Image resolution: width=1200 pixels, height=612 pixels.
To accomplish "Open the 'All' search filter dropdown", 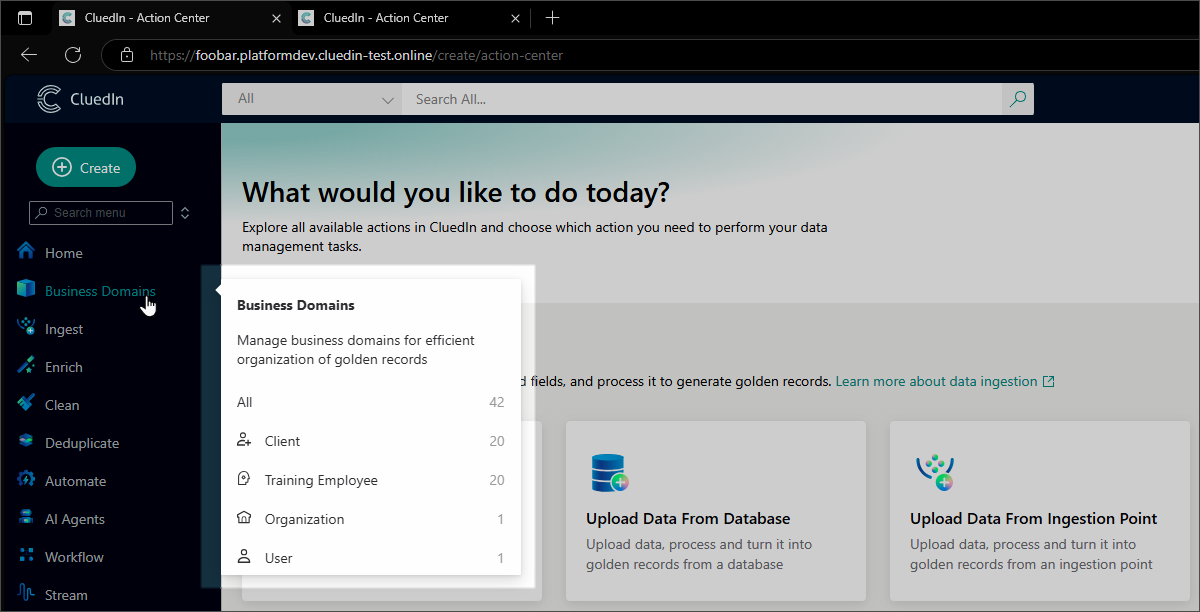I will pos(311,99).
